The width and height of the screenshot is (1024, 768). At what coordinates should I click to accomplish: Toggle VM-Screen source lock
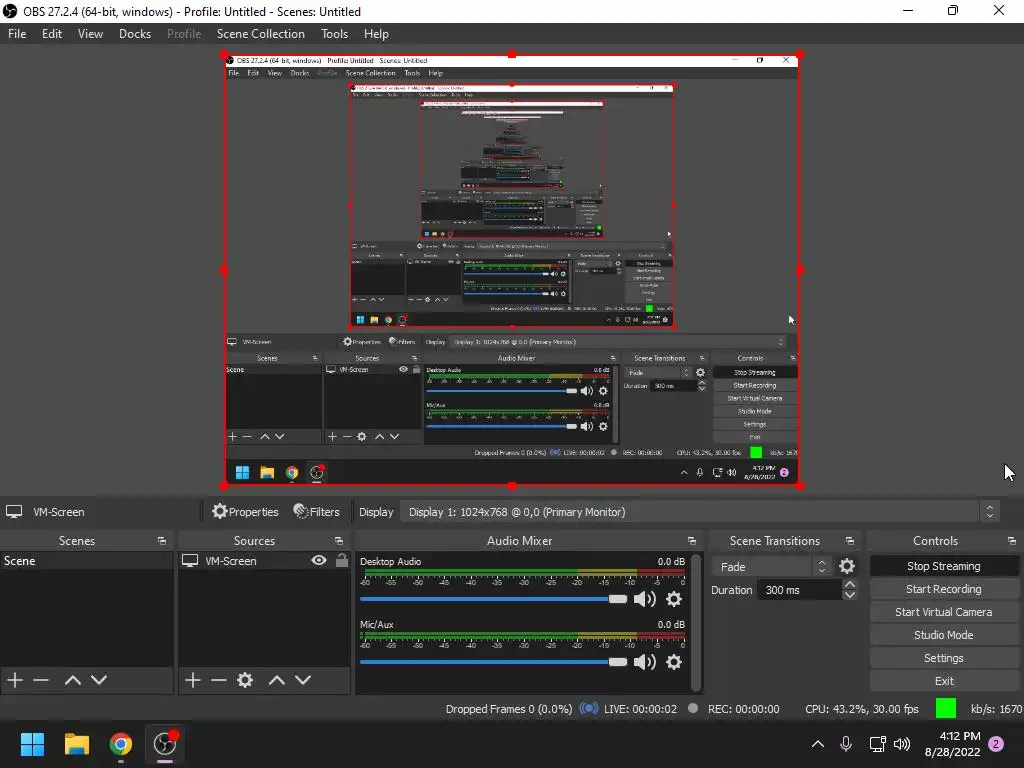coord(342,560)
